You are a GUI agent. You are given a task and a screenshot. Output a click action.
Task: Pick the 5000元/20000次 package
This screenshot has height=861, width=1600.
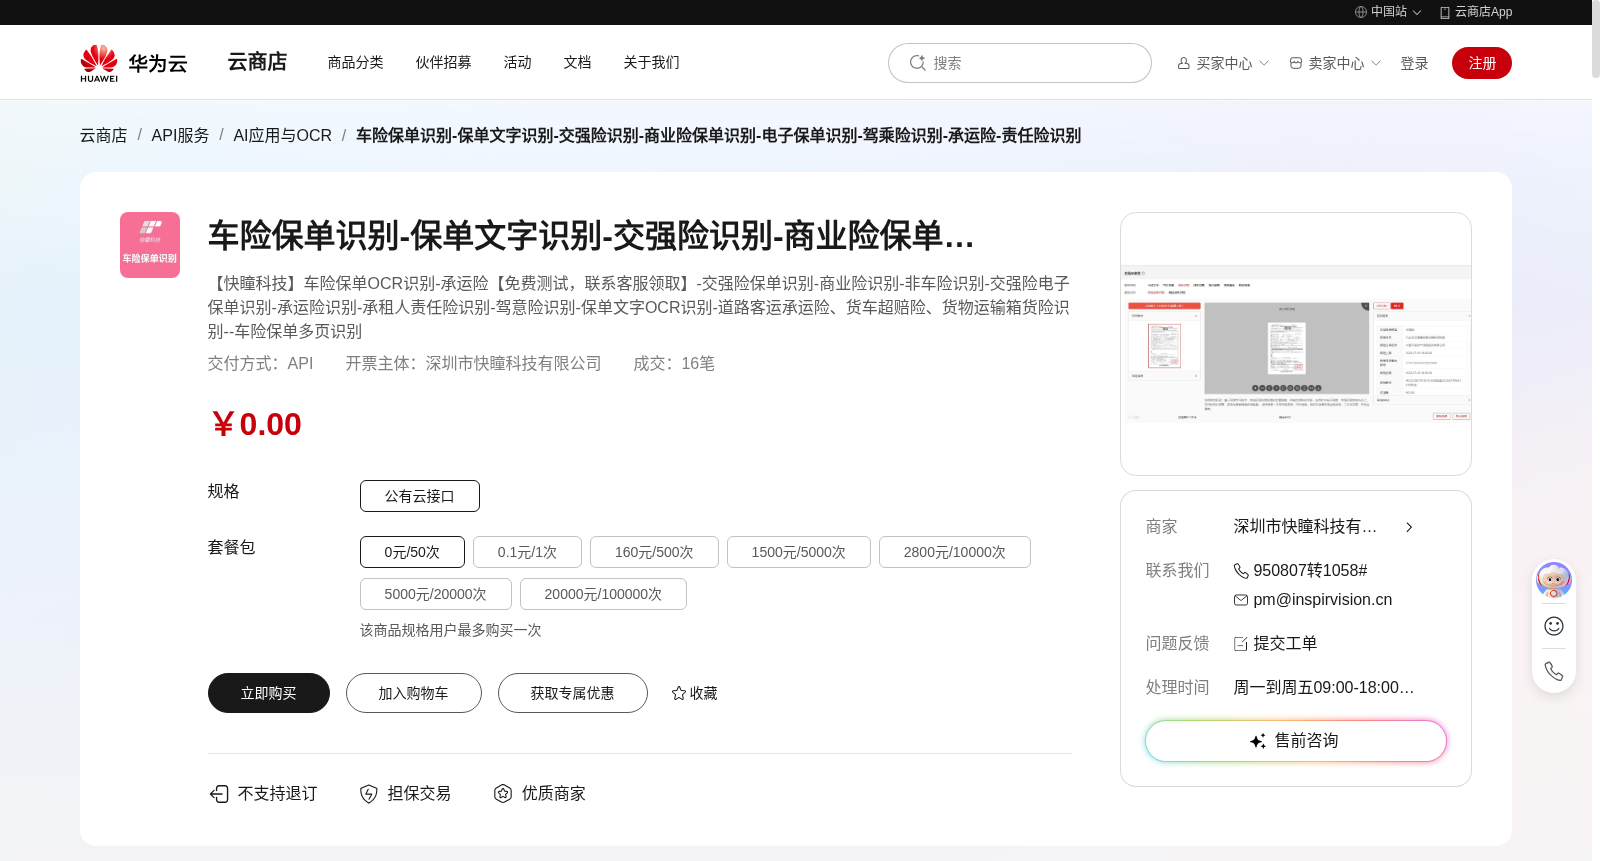tap(436, 594)
